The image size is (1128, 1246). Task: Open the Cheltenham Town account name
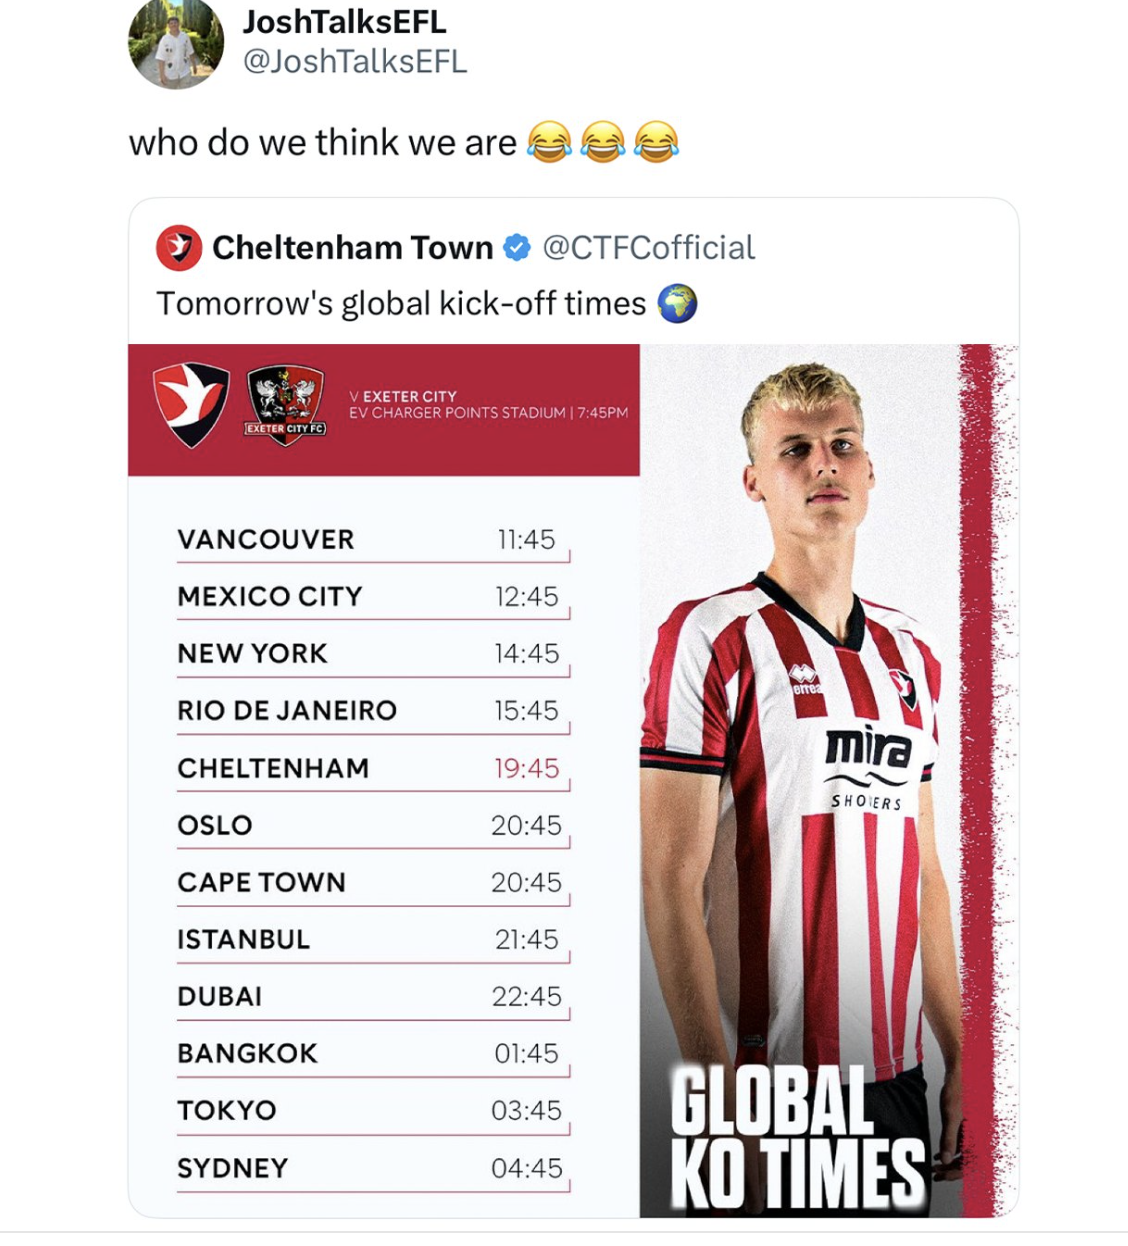[x=352, y=247]
